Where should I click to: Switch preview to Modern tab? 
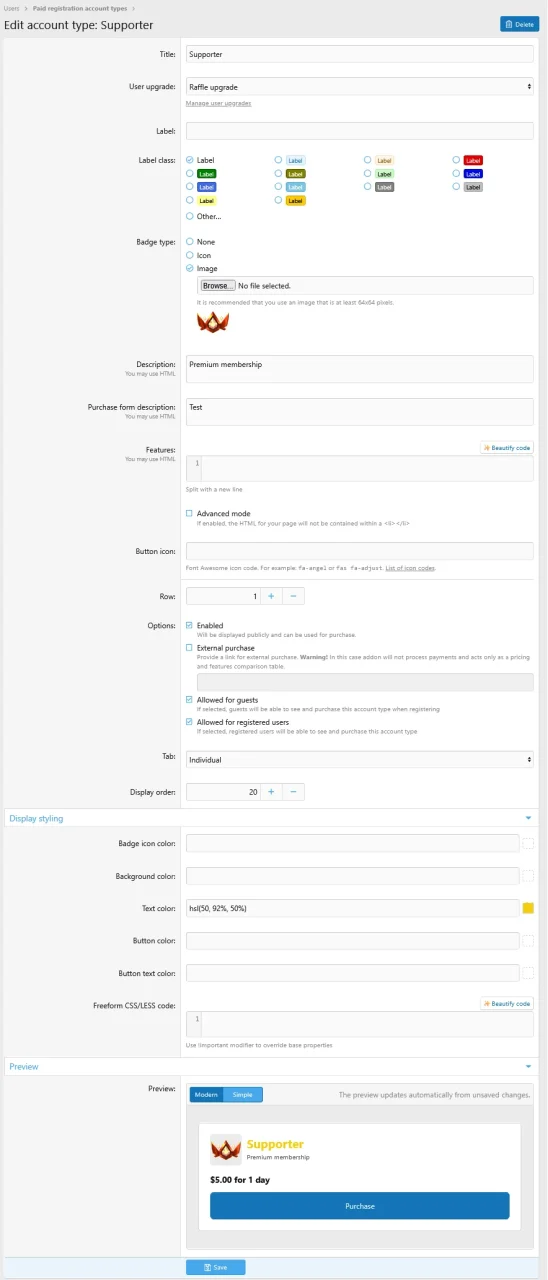[x=206, y=1094]
